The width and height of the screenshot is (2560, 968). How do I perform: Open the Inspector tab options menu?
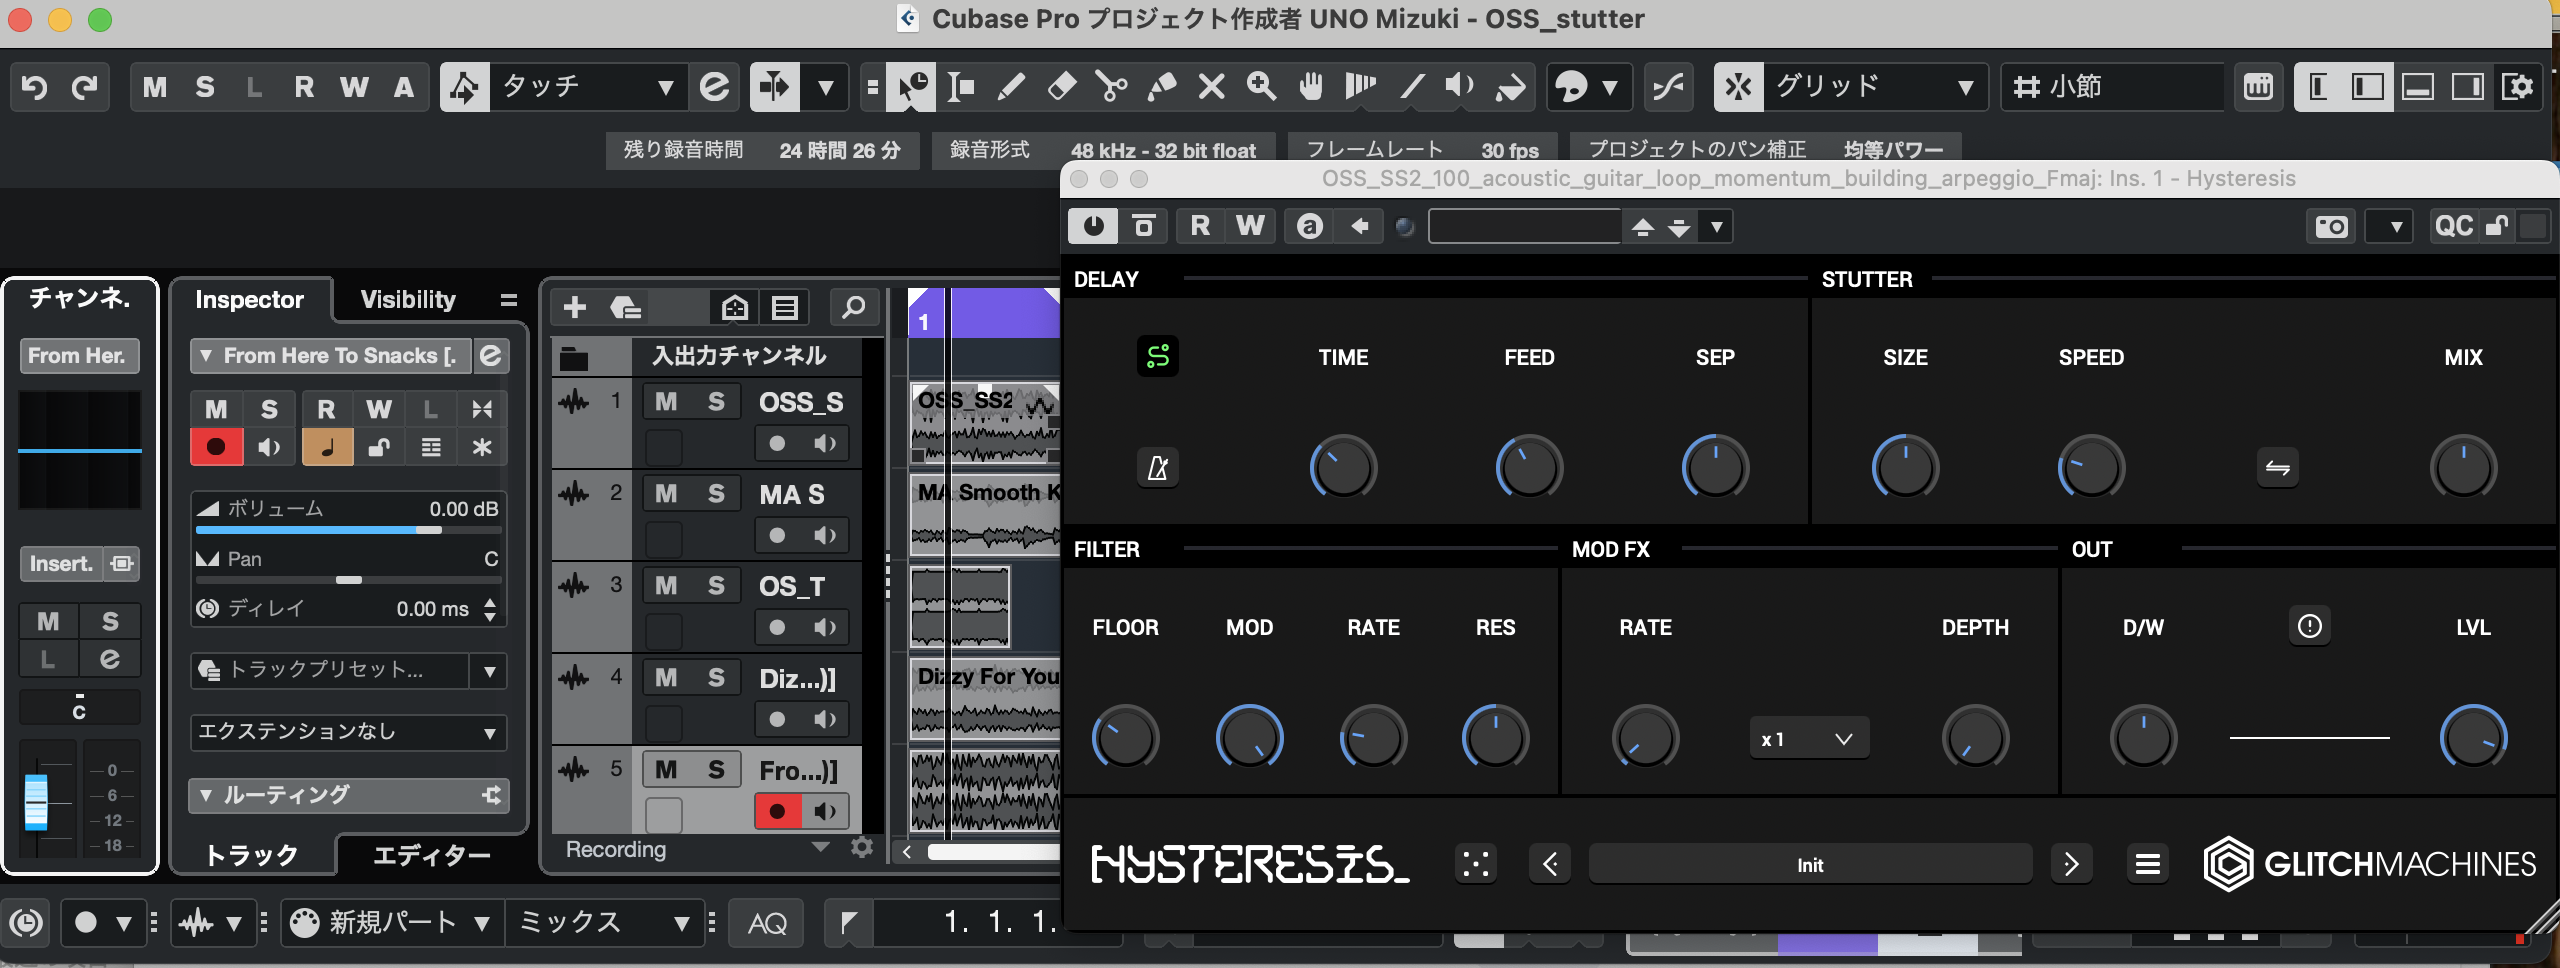[509, 300]
